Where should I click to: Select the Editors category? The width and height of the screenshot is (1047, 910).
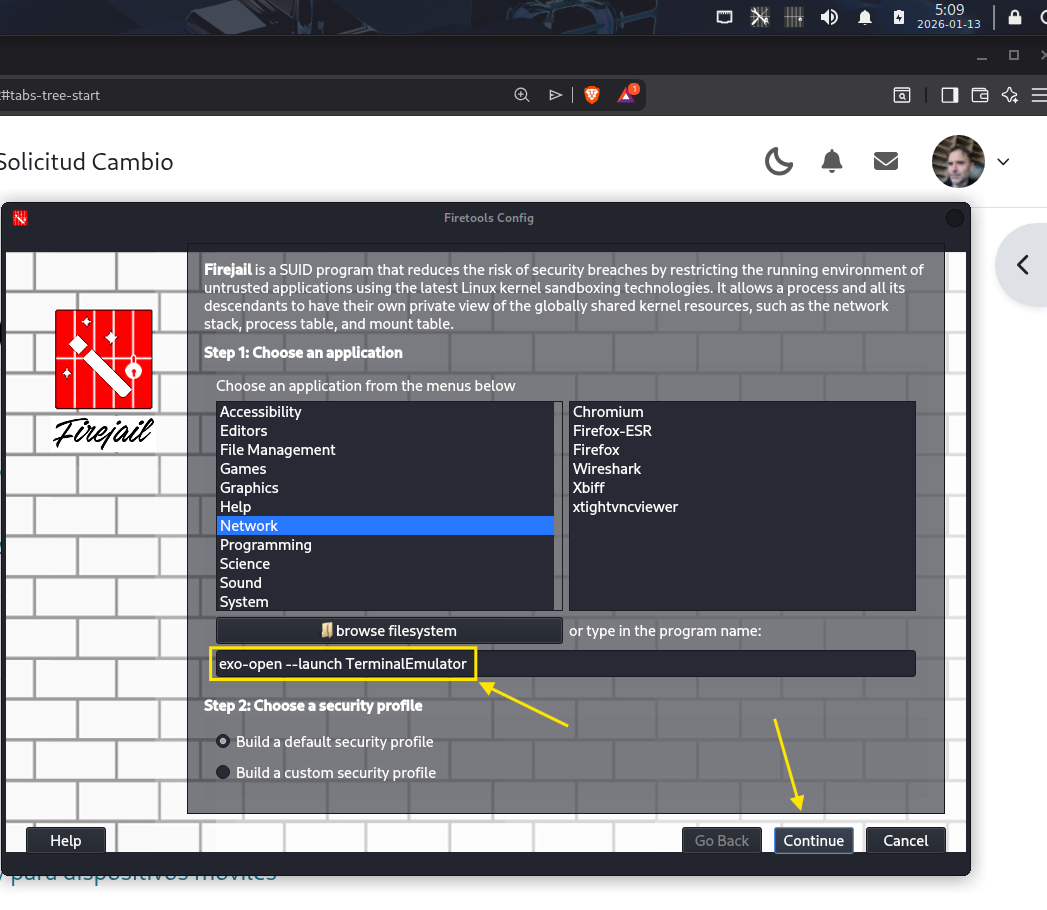click(x=385, y=431)
